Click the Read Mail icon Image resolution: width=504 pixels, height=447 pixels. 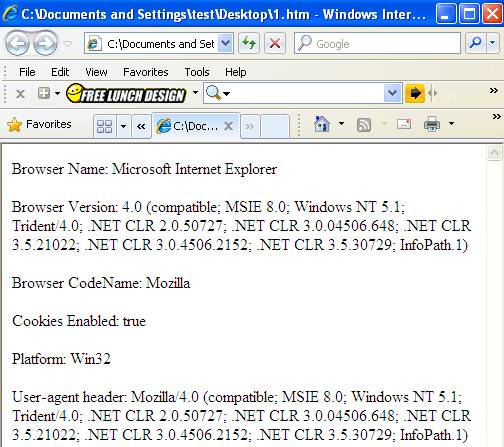click(x=404, y=124)
